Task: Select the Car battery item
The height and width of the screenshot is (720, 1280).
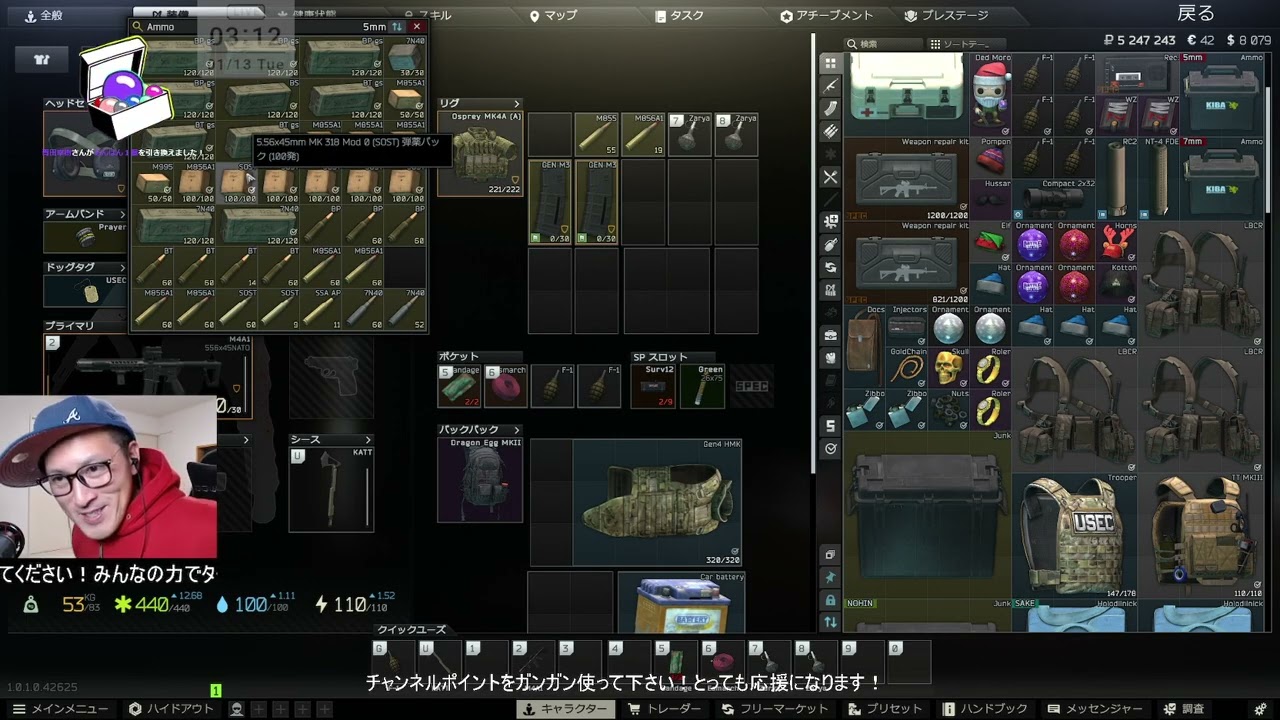Action: coord(681,602)
